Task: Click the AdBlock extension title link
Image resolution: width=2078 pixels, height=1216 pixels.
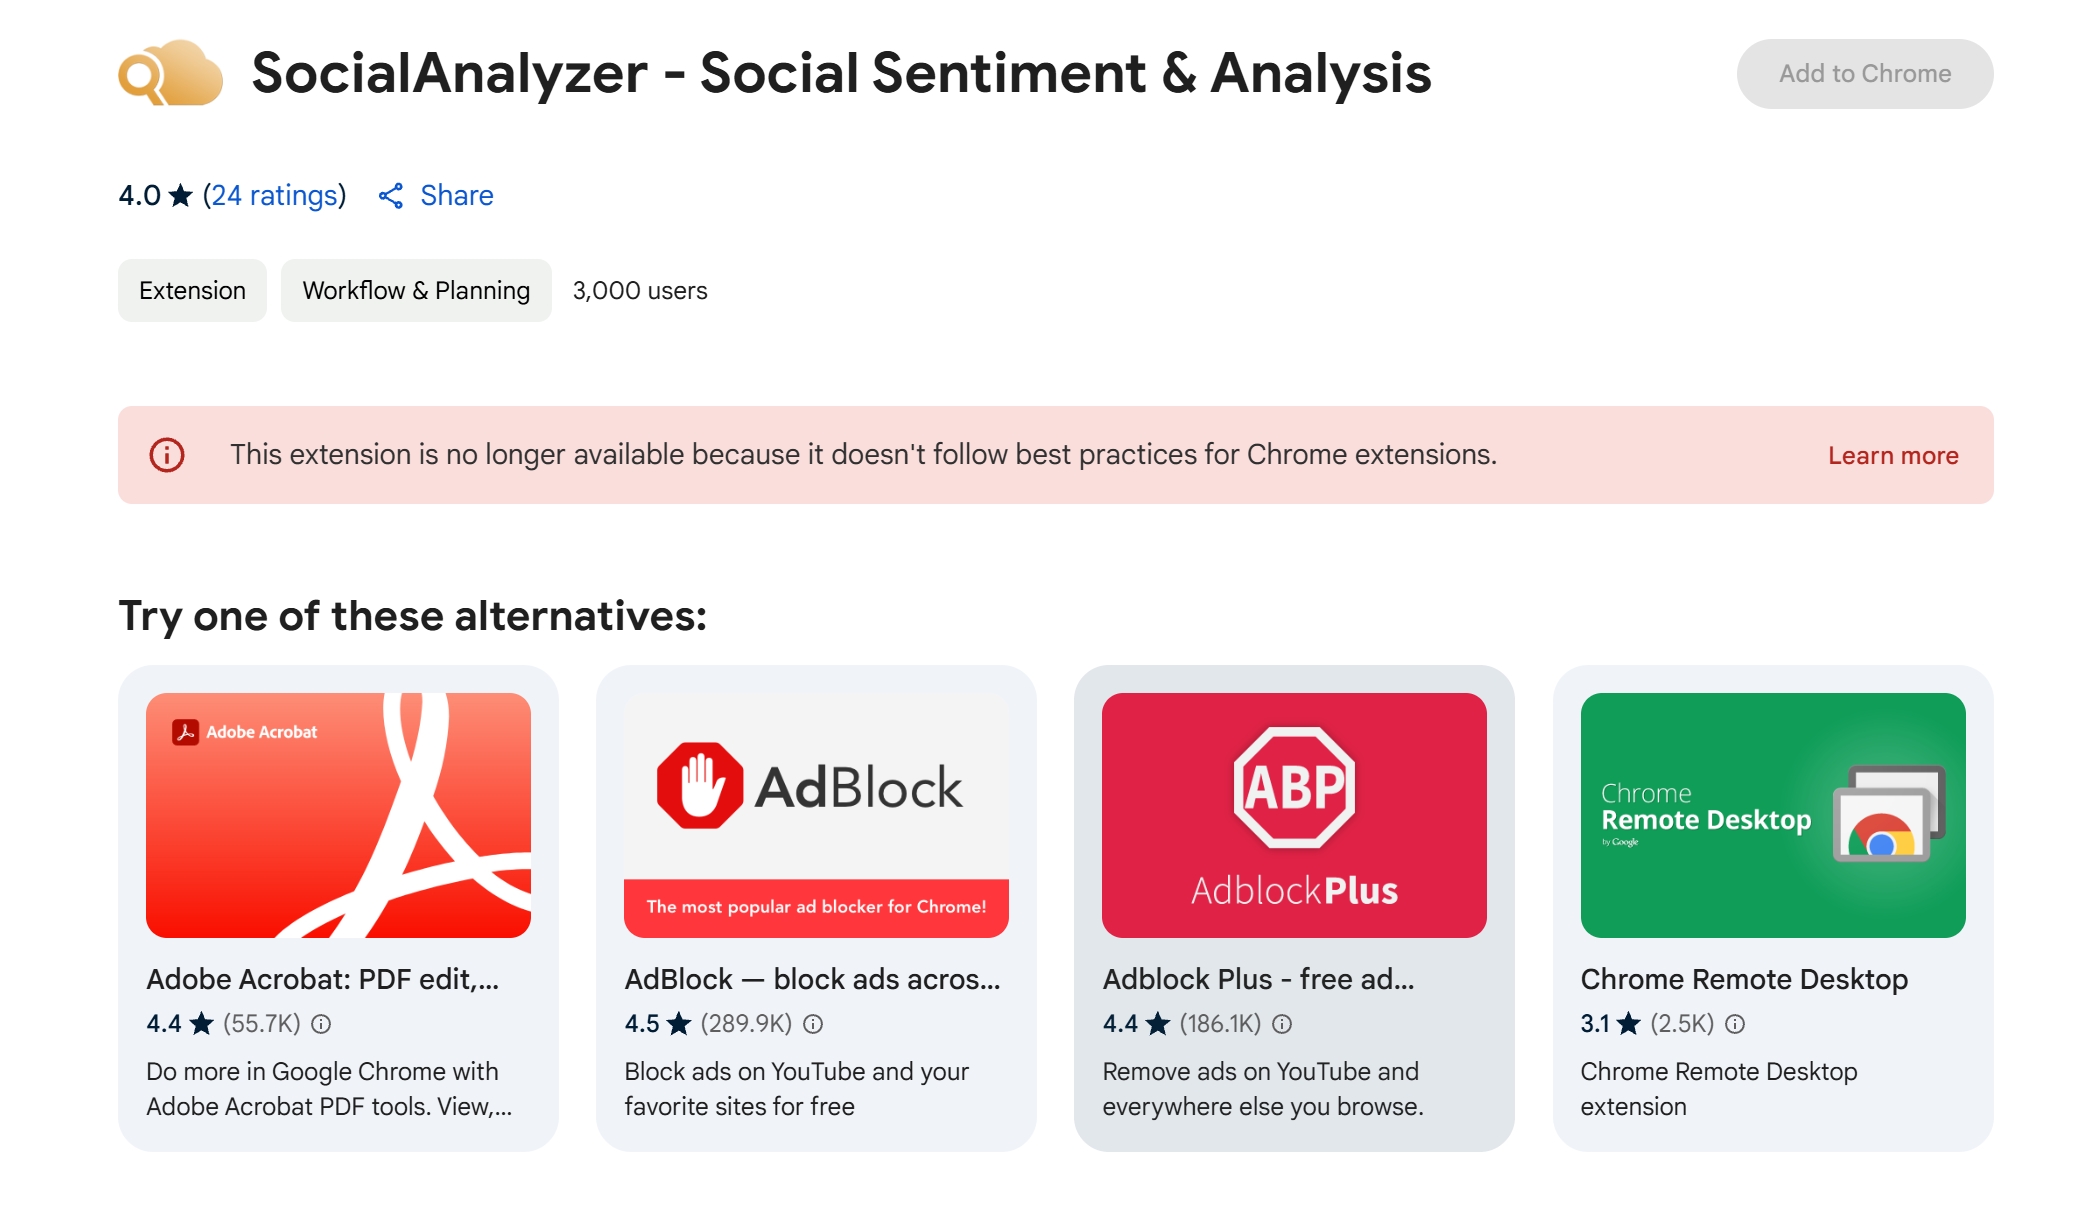Action: coord(812,979)
